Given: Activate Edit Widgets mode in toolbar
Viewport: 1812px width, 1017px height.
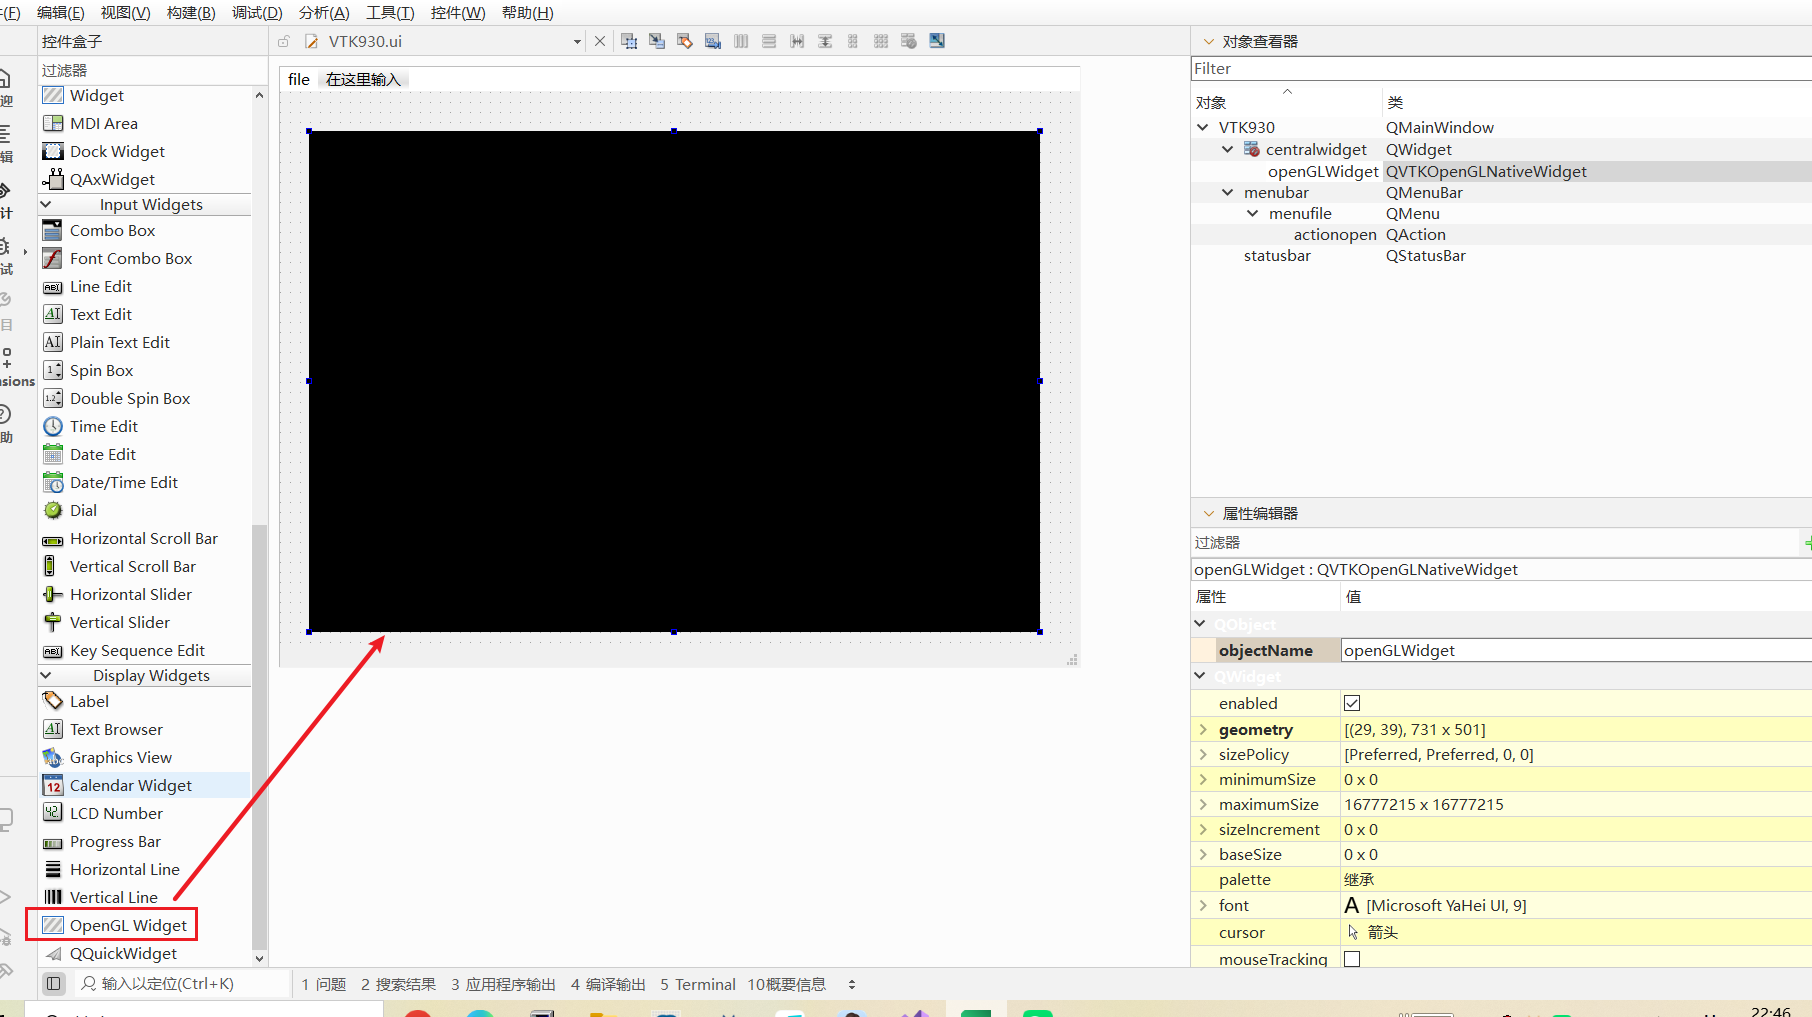Looking at the screenshot, I should pos(629,41).
